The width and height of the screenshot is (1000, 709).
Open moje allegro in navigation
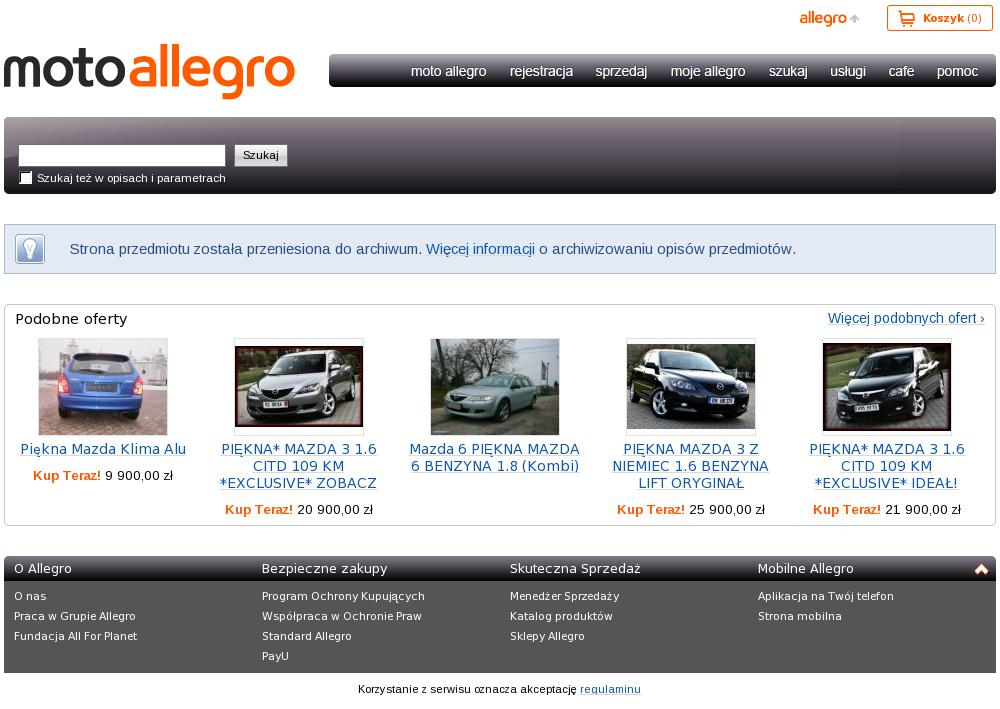click(708, 71)
